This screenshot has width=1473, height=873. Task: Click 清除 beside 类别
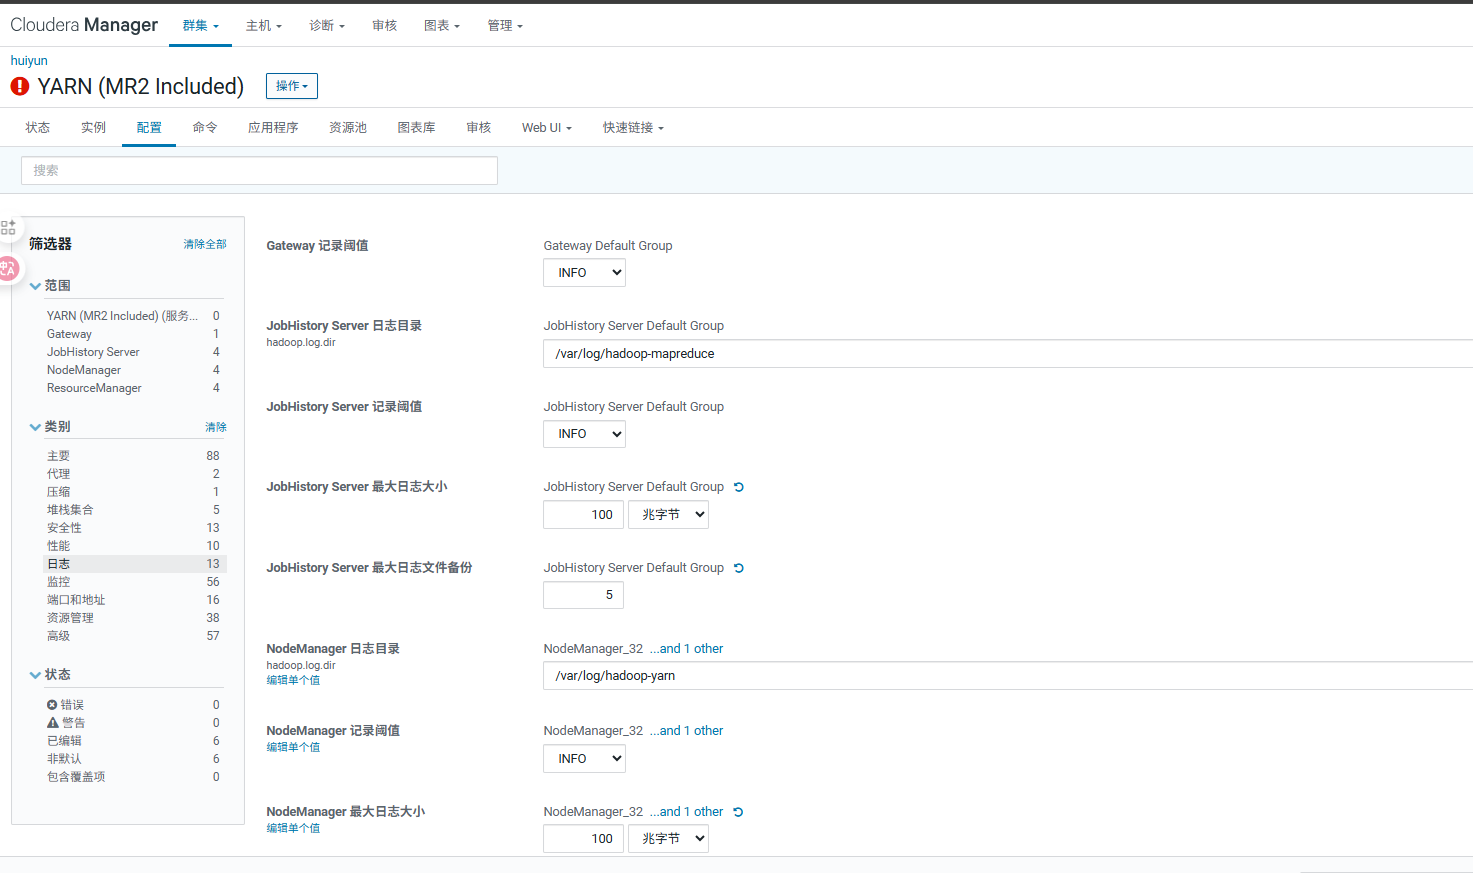[x=216, y=427]
